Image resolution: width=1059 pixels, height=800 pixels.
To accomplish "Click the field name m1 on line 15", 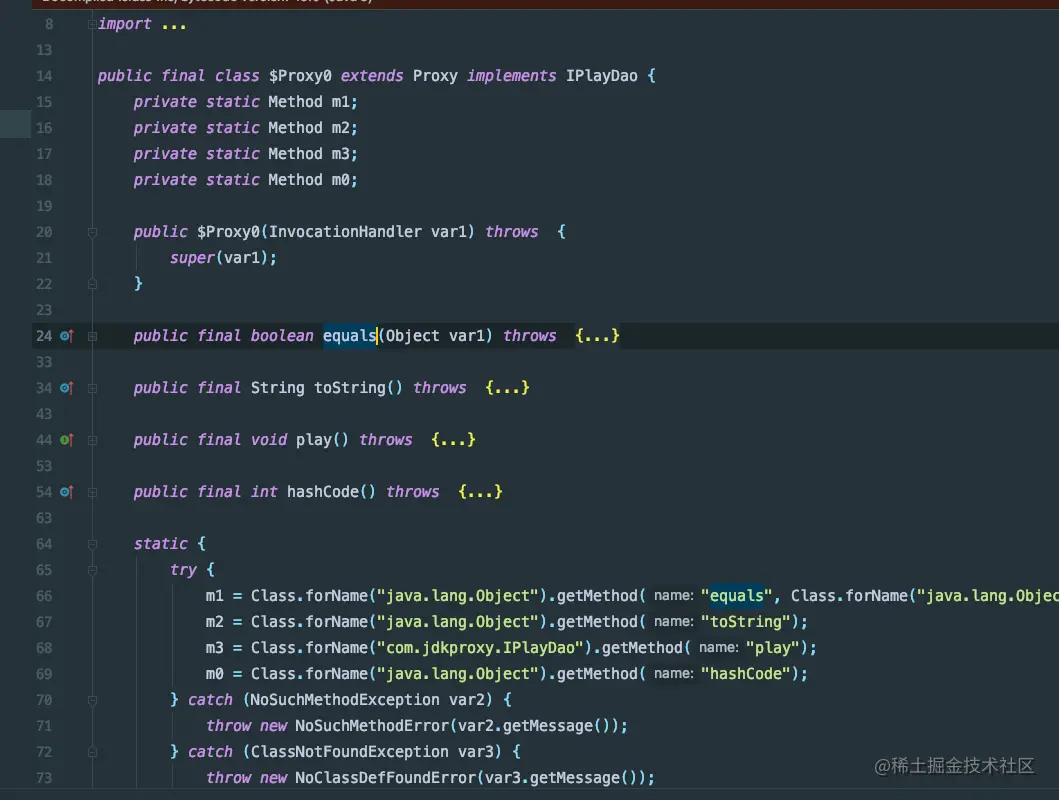I will click(340, 102).
